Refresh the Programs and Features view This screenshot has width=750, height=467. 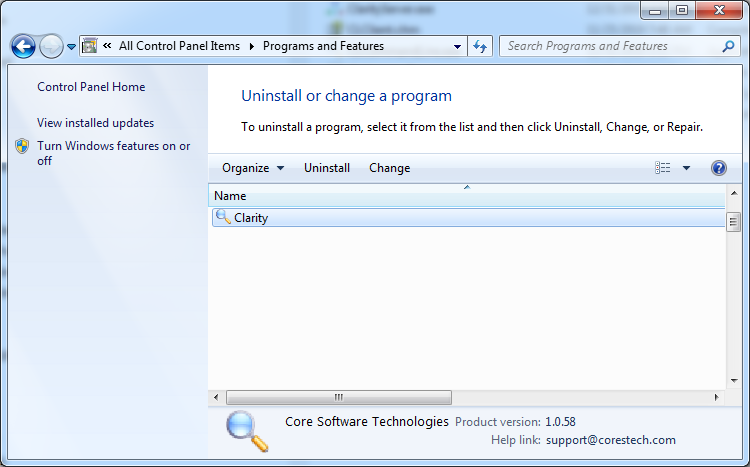tap(480, 46)
